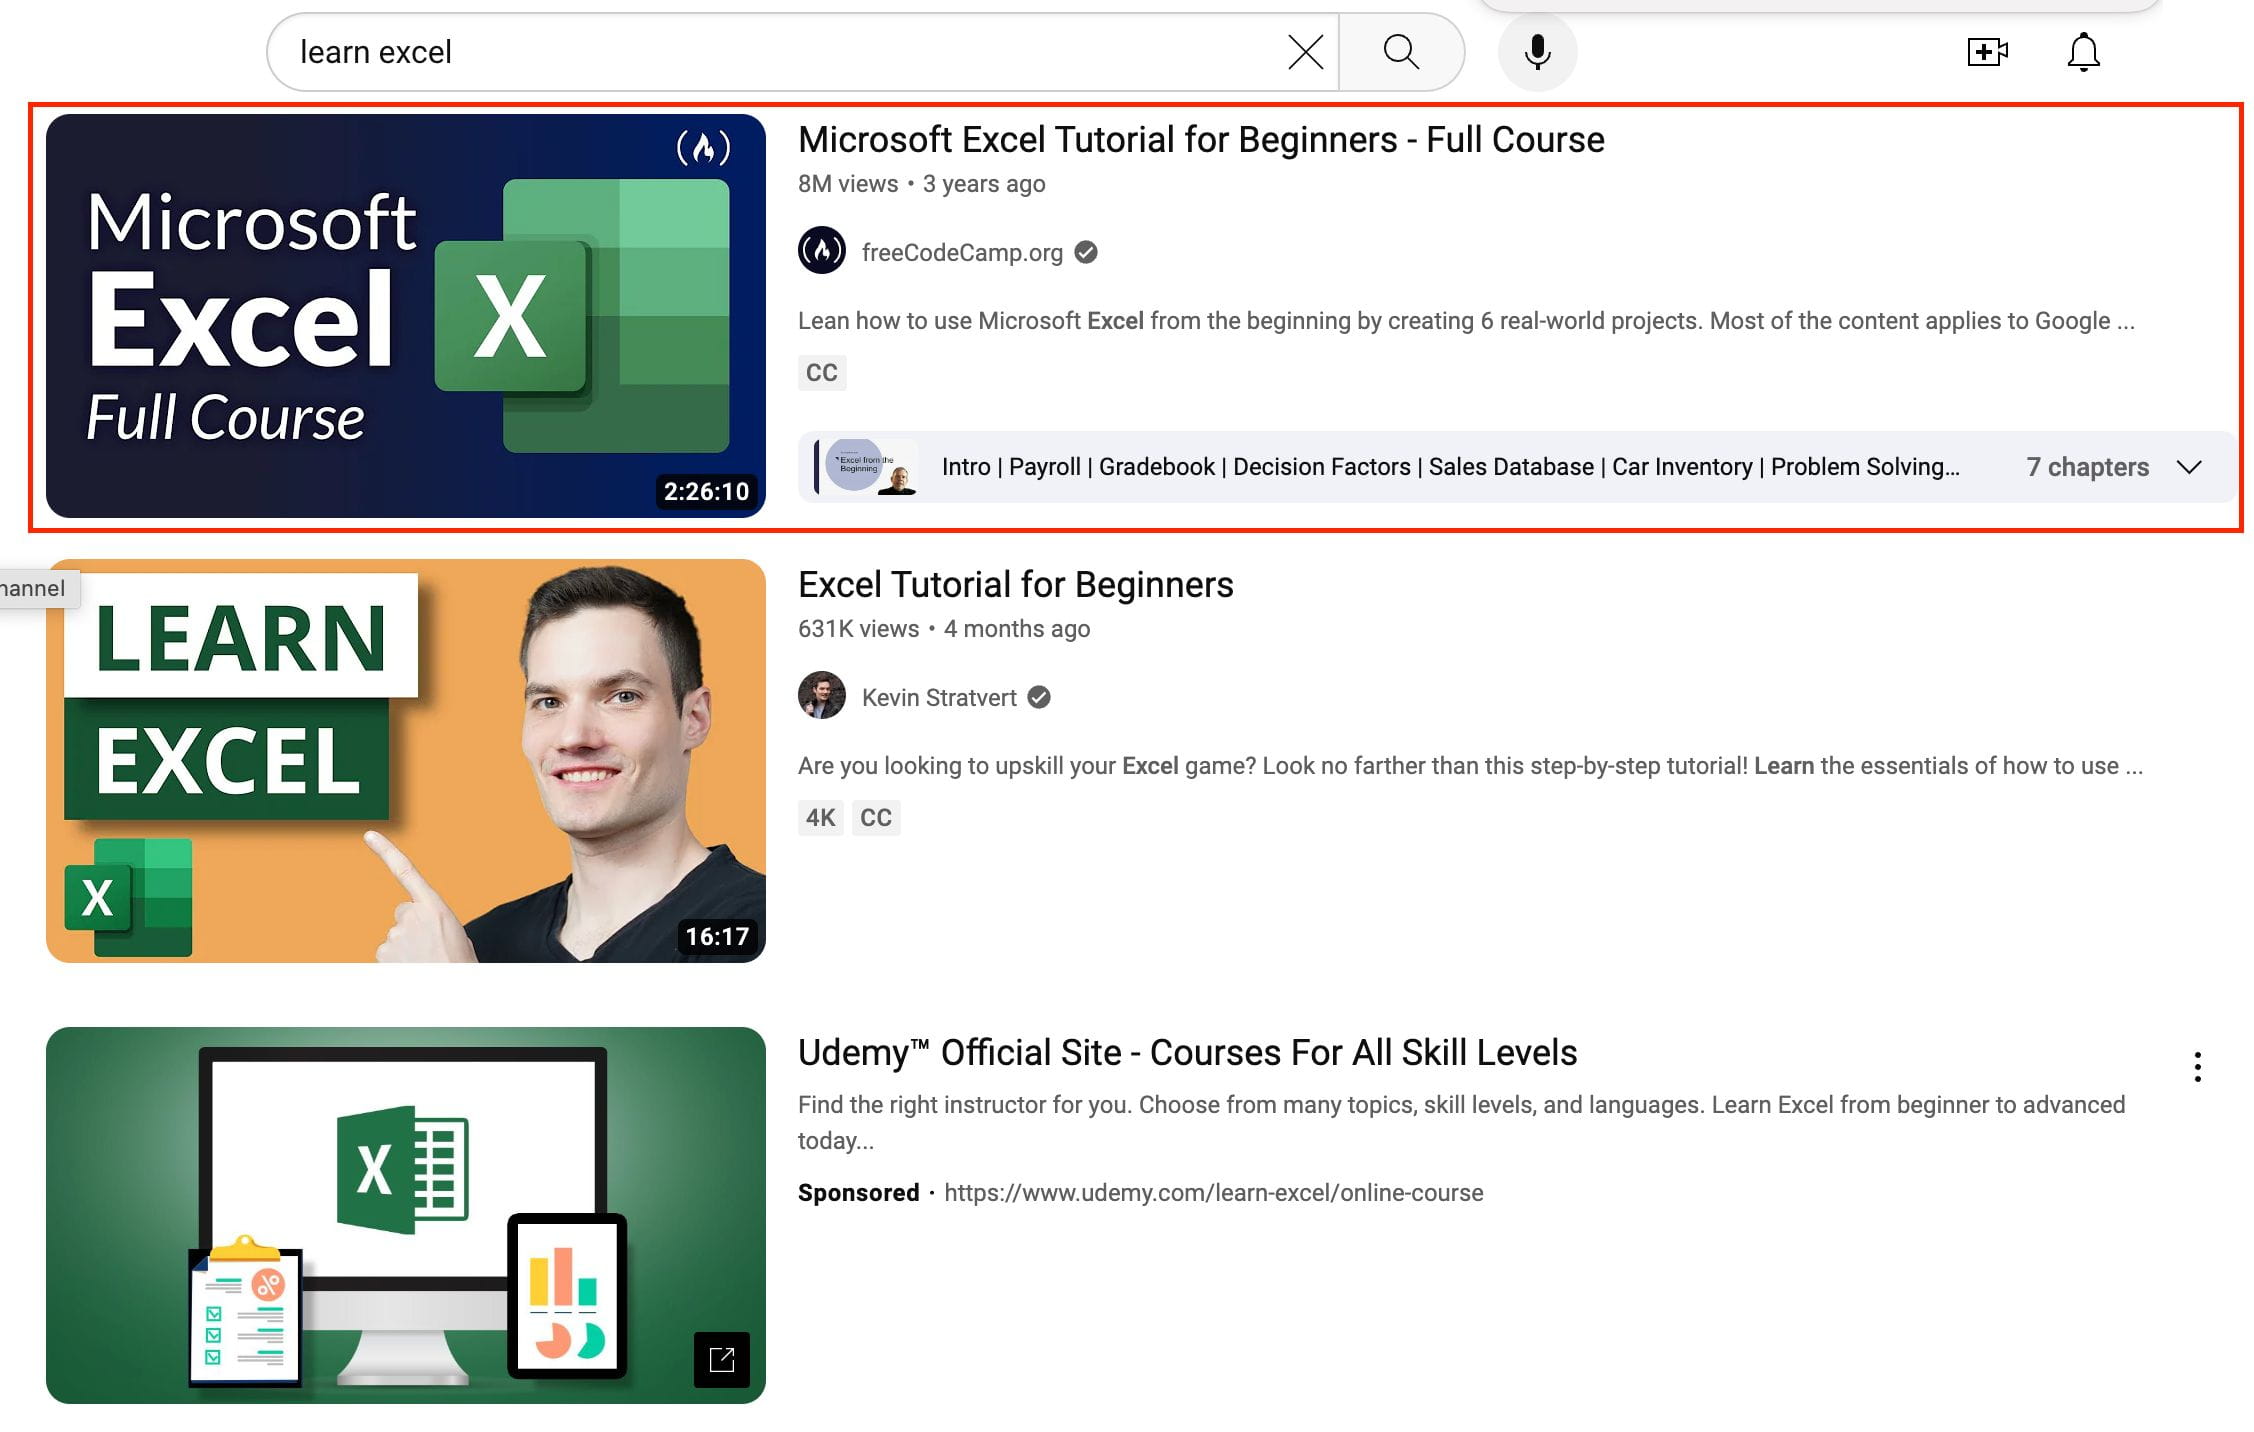Open the notifications bell
This screenshot has width=2254, height=1432.
2083,52
